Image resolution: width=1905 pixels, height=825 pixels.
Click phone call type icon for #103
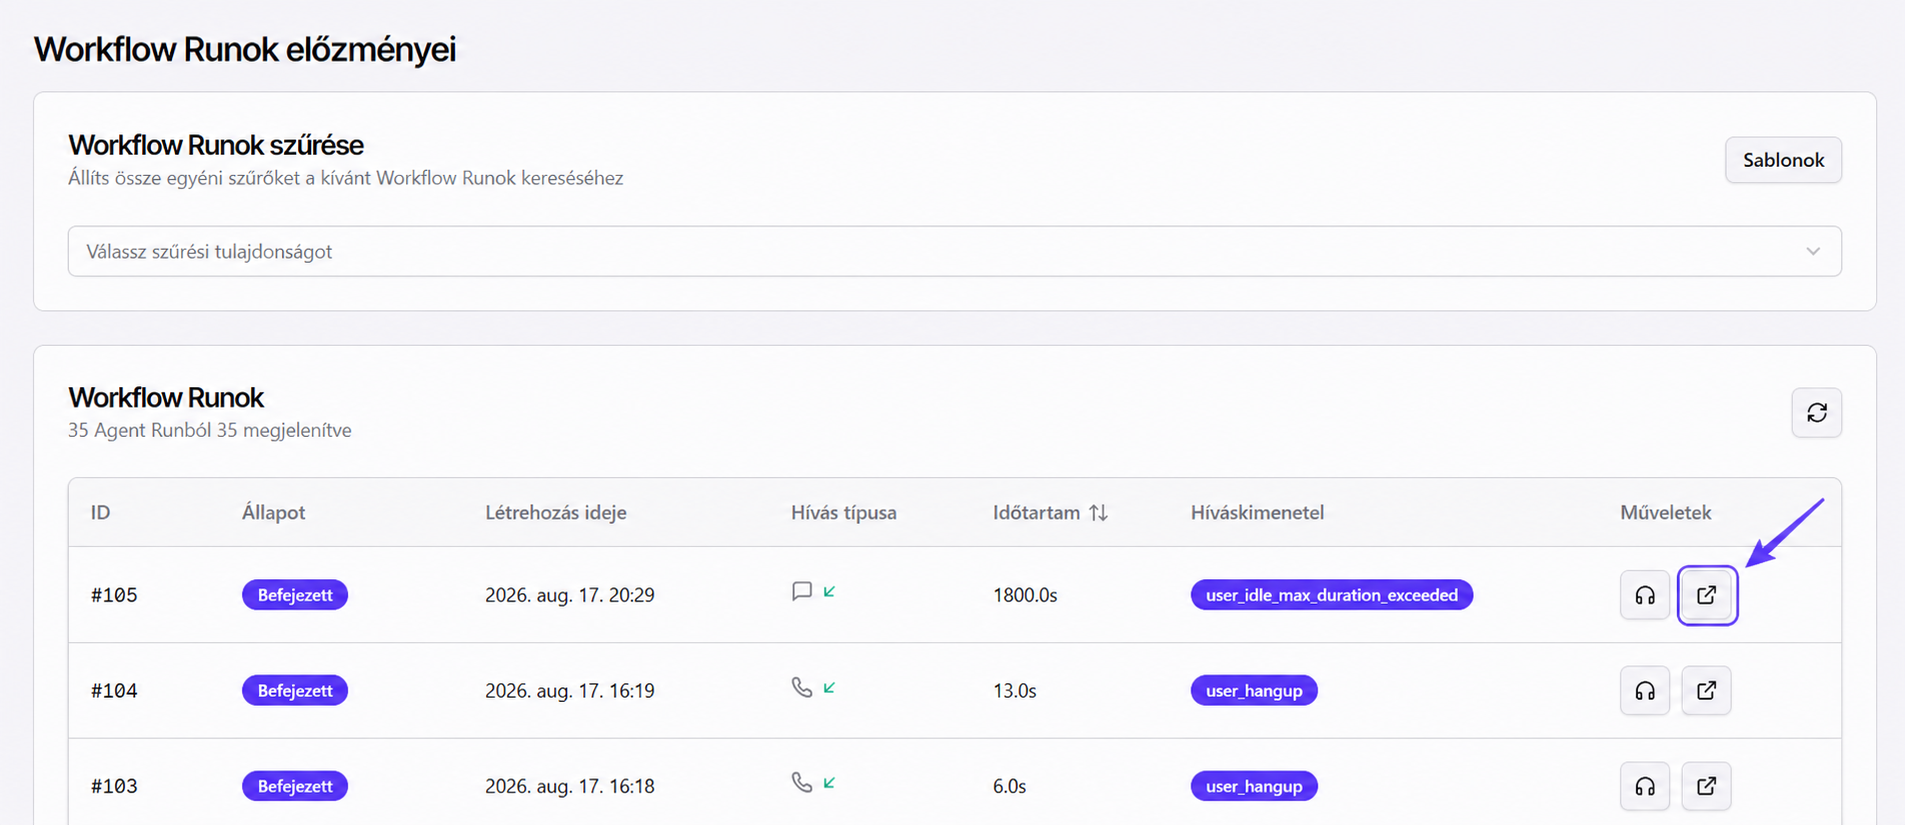tap(802, 782)
